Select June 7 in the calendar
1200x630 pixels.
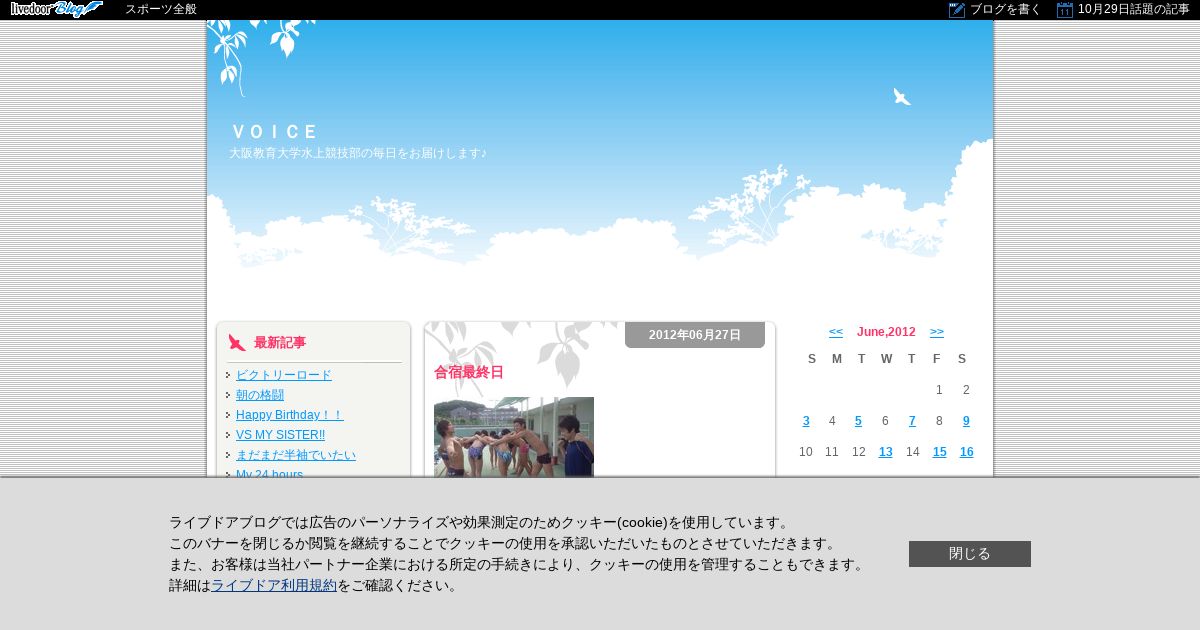912,421
